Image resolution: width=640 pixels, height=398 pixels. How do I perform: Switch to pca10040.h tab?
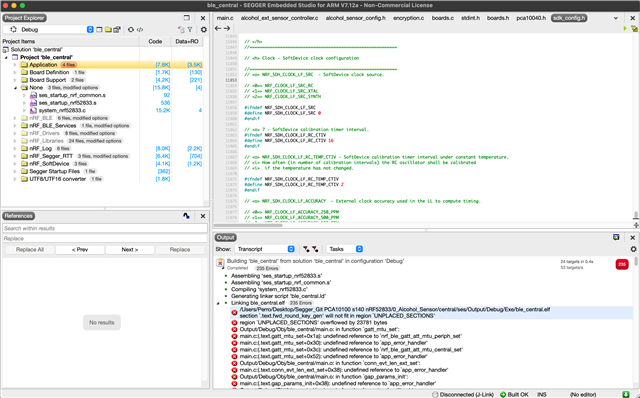(531, 18)
